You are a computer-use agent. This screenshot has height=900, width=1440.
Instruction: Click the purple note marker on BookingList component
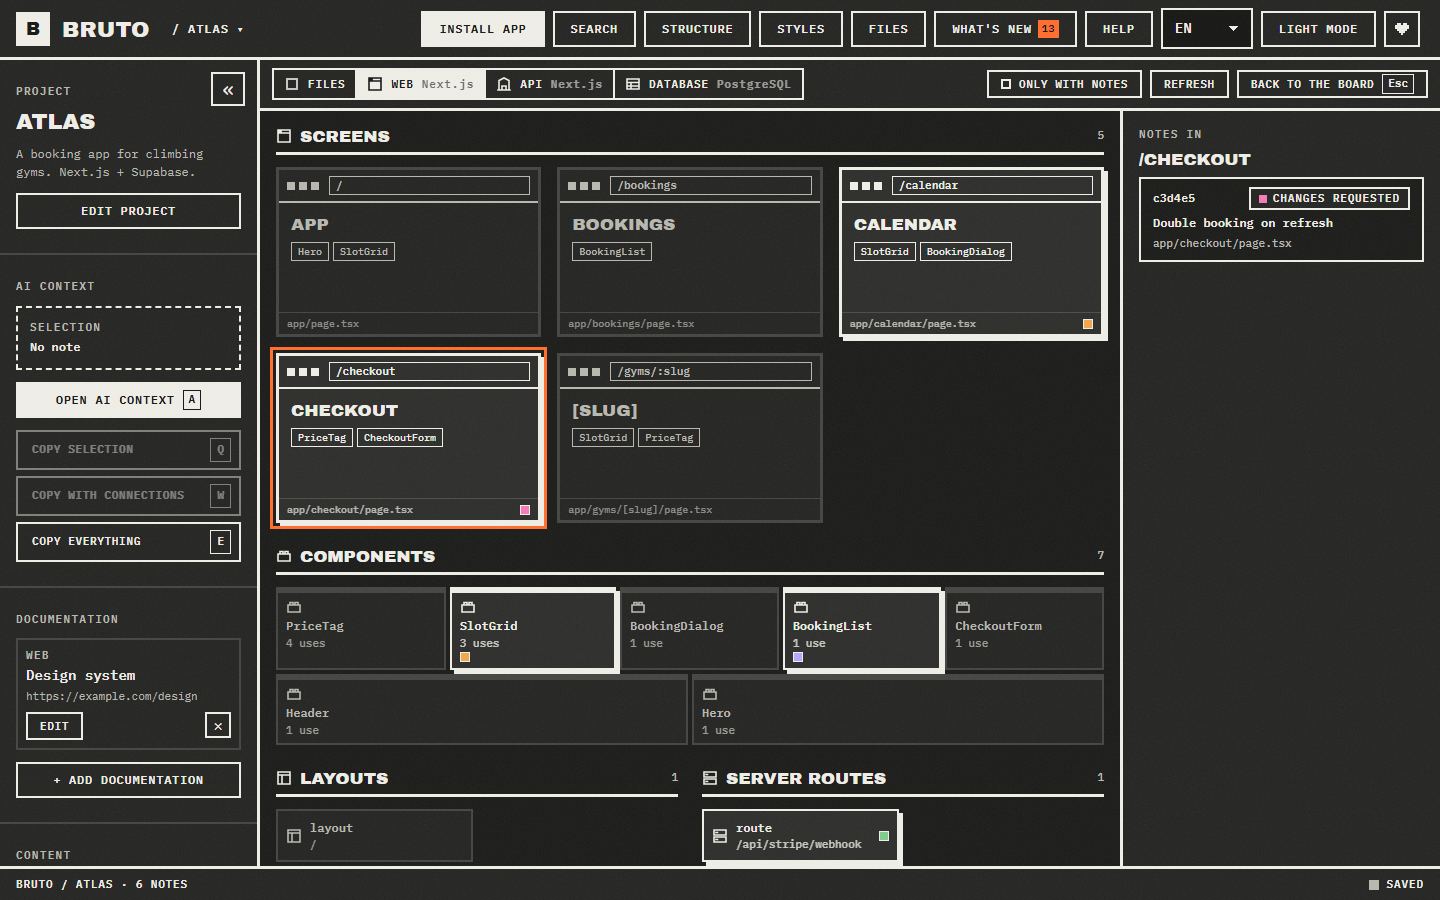[798, 657]
